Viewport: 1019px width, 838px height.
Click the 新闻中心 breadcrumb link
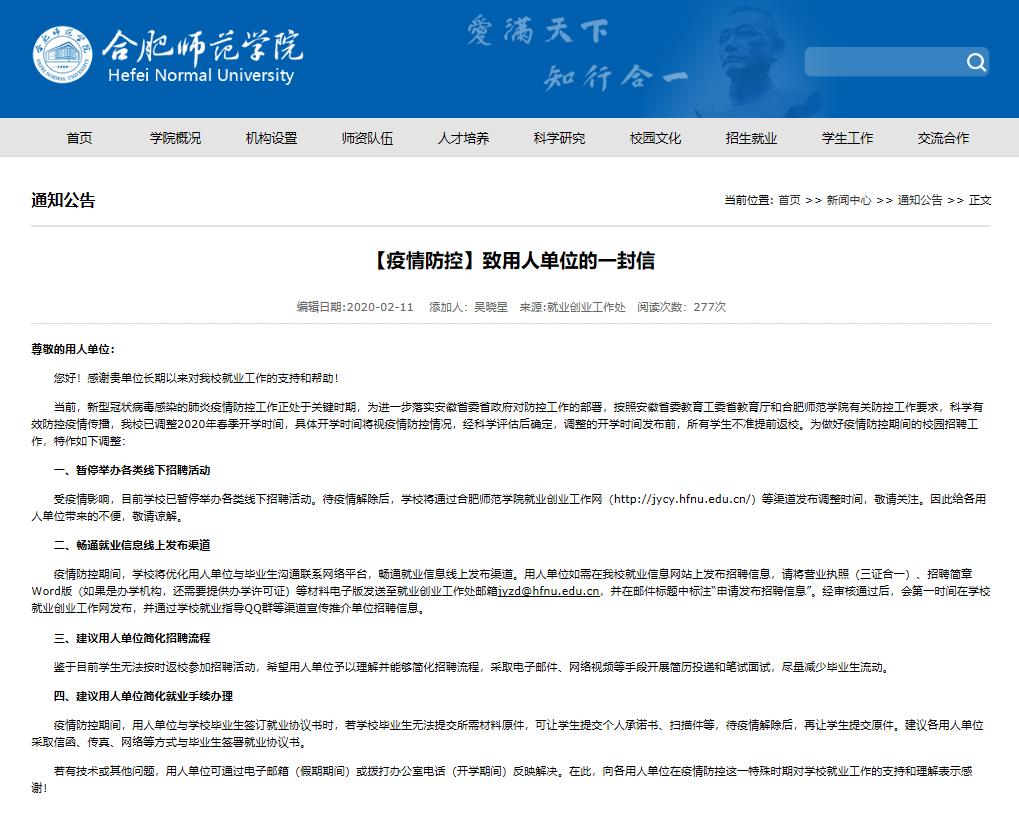tap(848, 200)
